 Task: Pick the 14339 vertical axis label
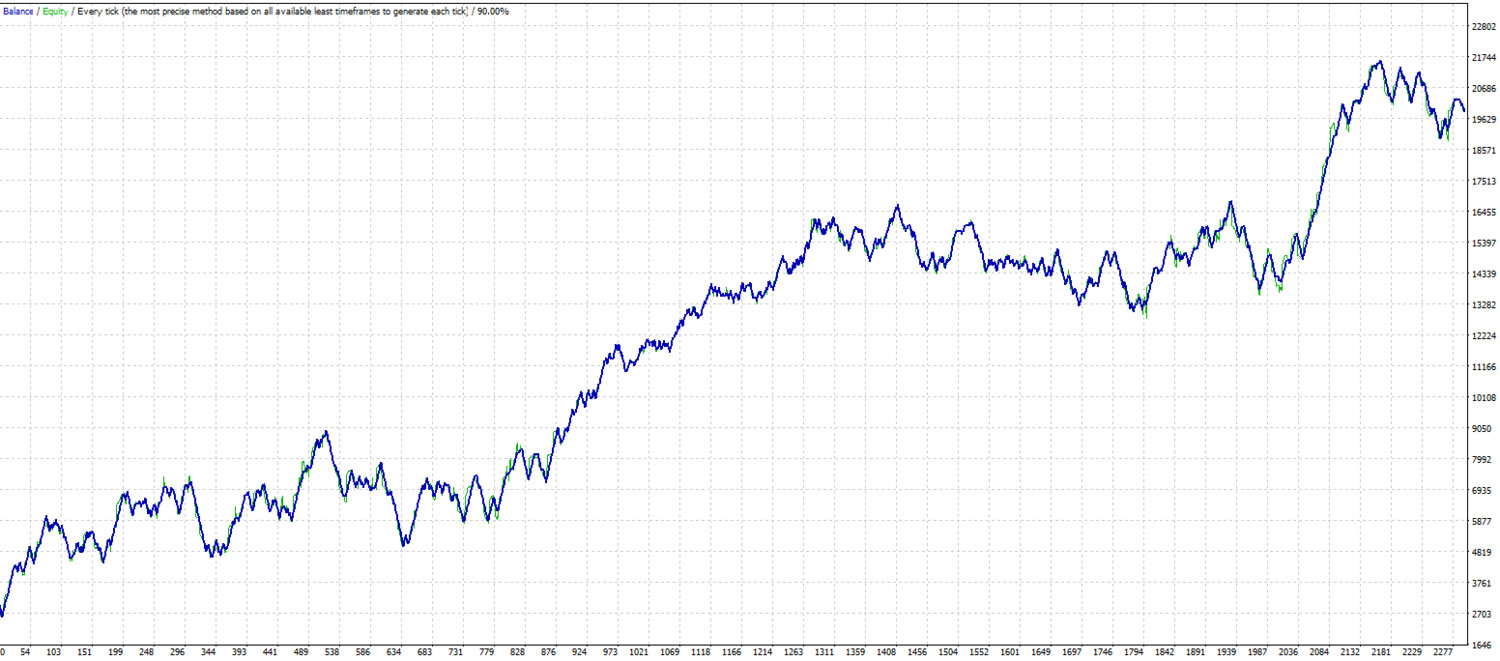pyautogui.click(x=1483, y=275)
